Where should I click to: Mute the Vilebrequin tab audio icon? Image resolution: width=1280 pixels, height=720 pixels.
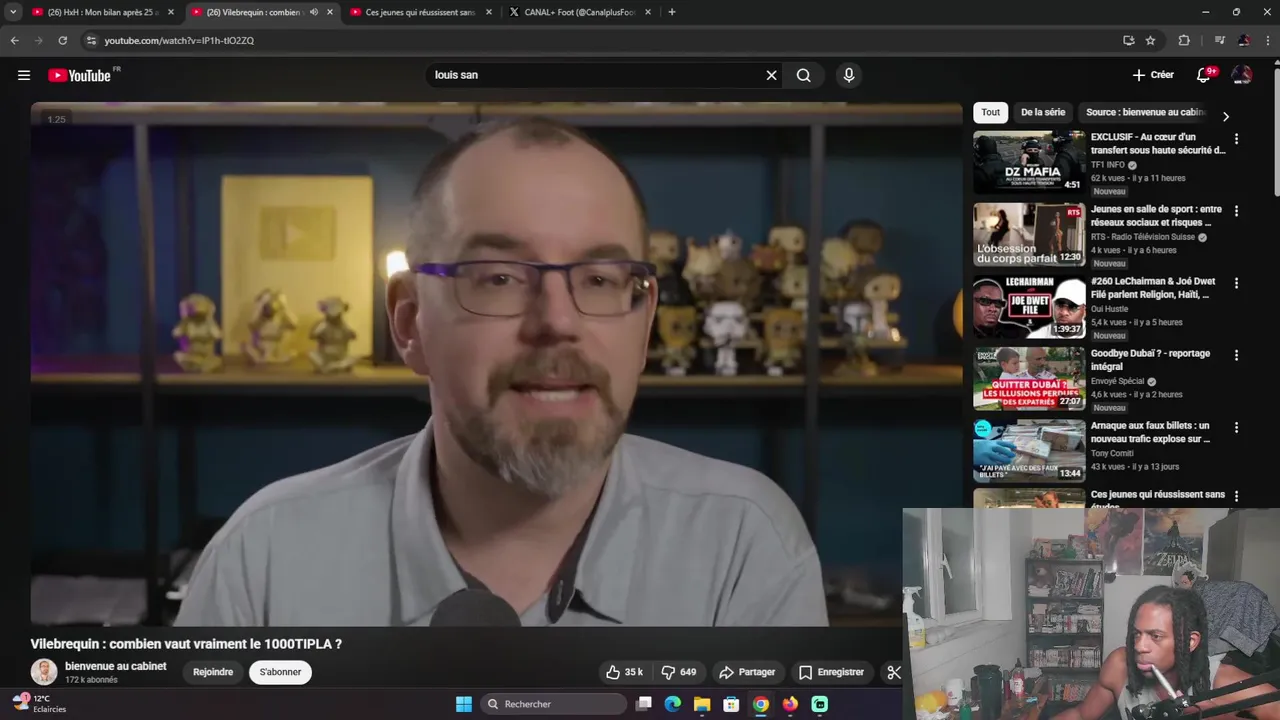313,12
